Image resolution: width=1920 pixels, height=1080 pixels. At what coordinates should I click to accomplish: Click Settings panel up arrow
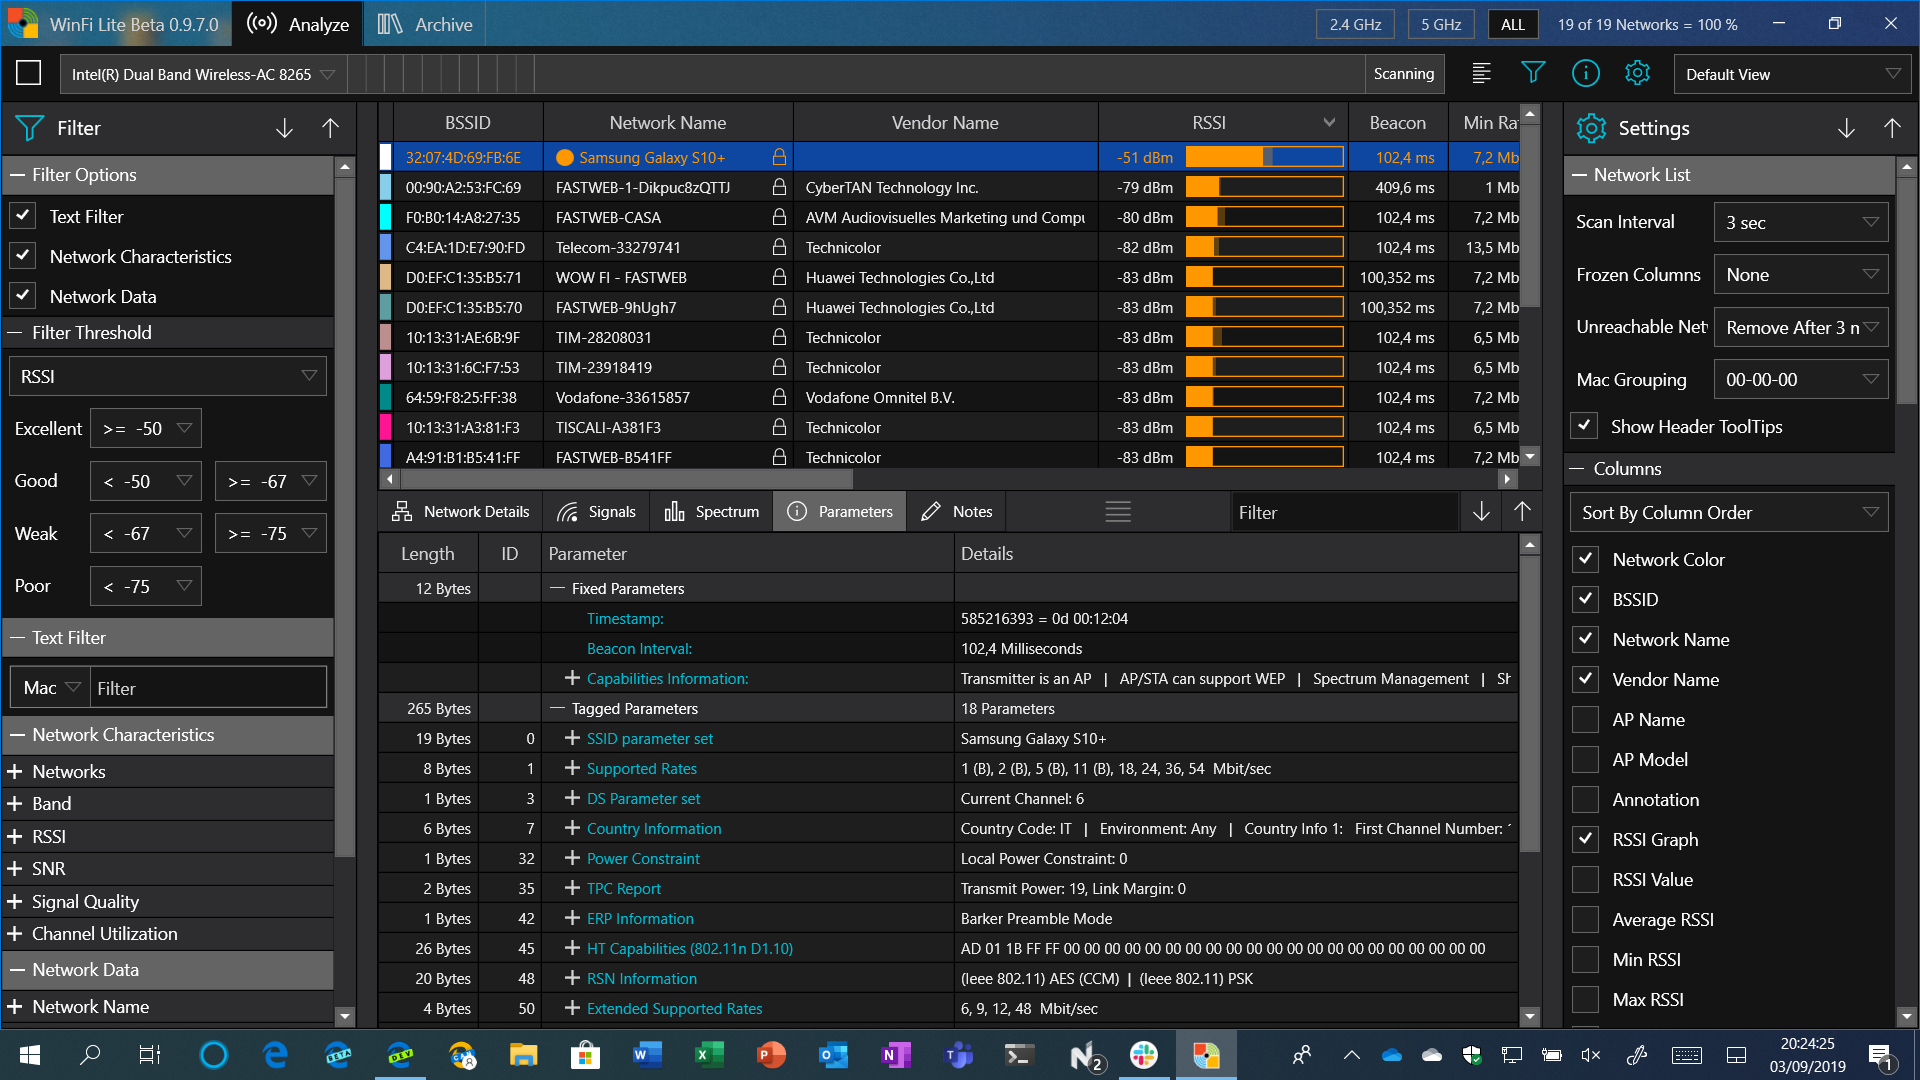(1892, 128)
